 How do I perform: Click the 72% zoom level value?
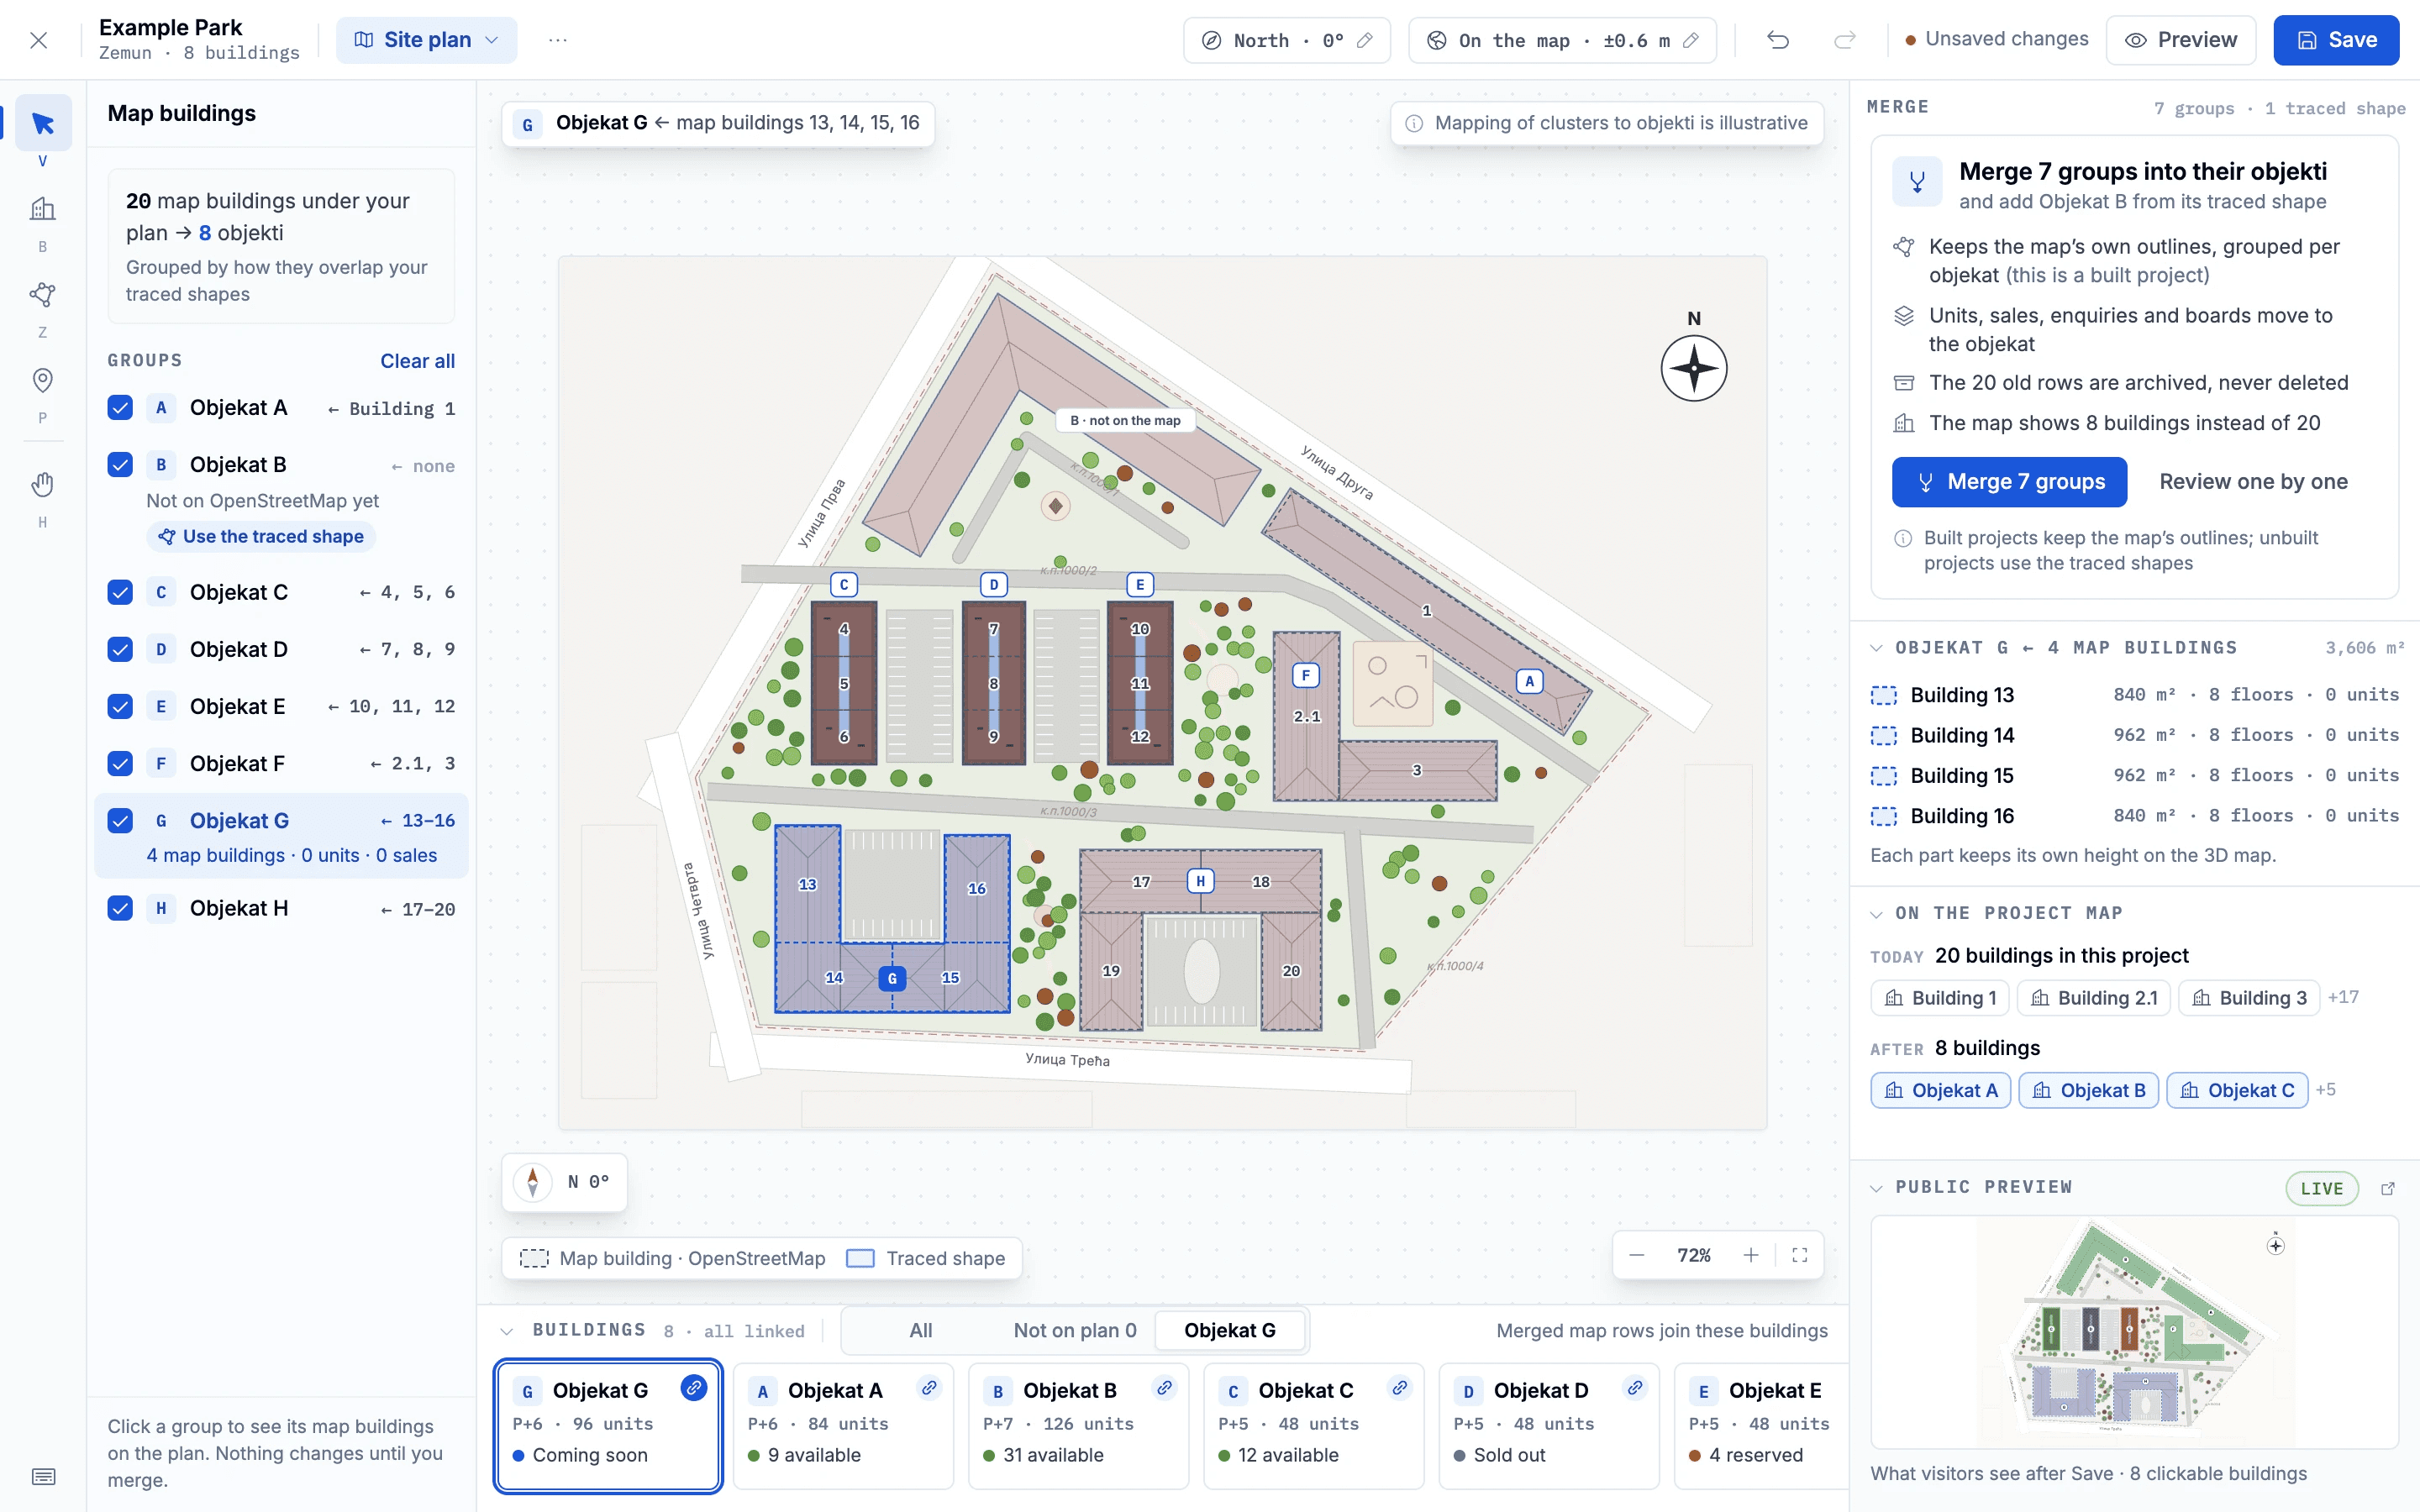(x=1694, y=1255)
